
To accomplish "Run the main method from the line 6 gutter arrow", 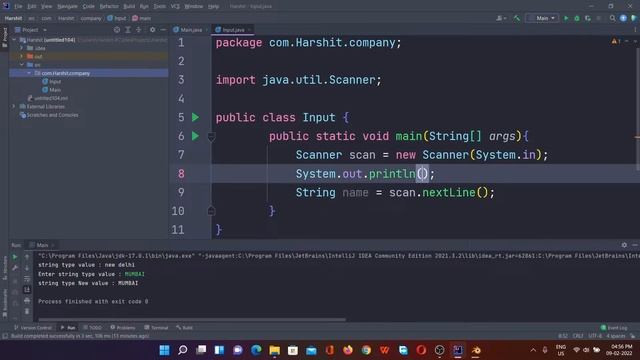I will click(196, 136).
